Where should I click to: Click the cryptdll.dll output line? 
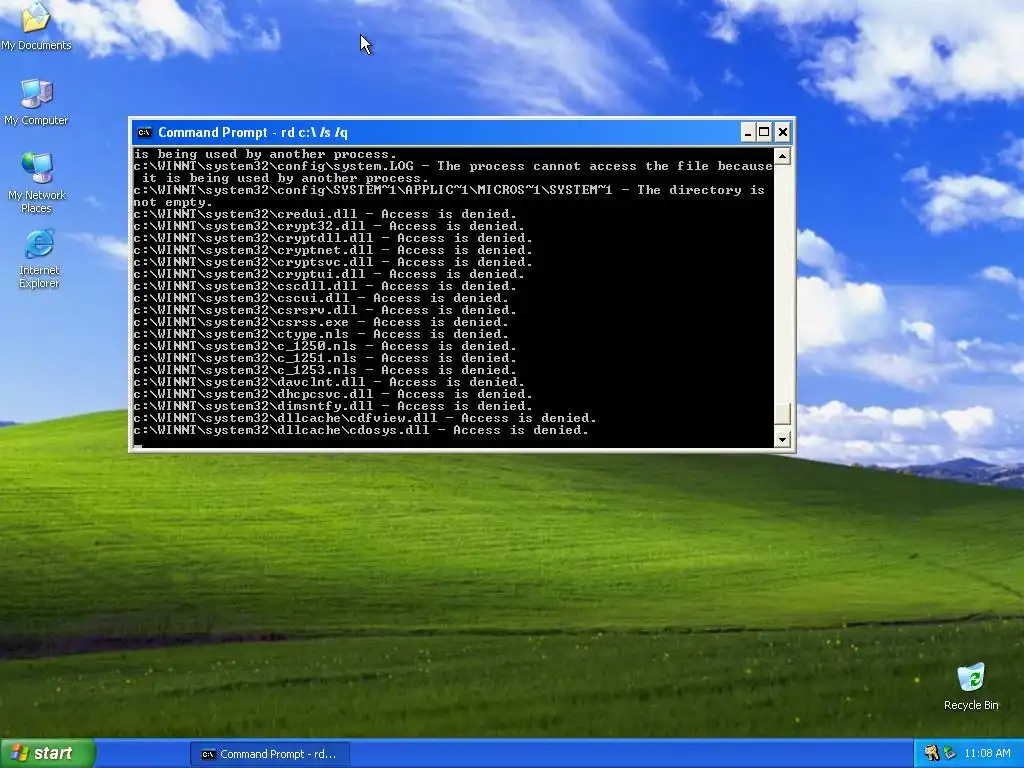(332, 238)
